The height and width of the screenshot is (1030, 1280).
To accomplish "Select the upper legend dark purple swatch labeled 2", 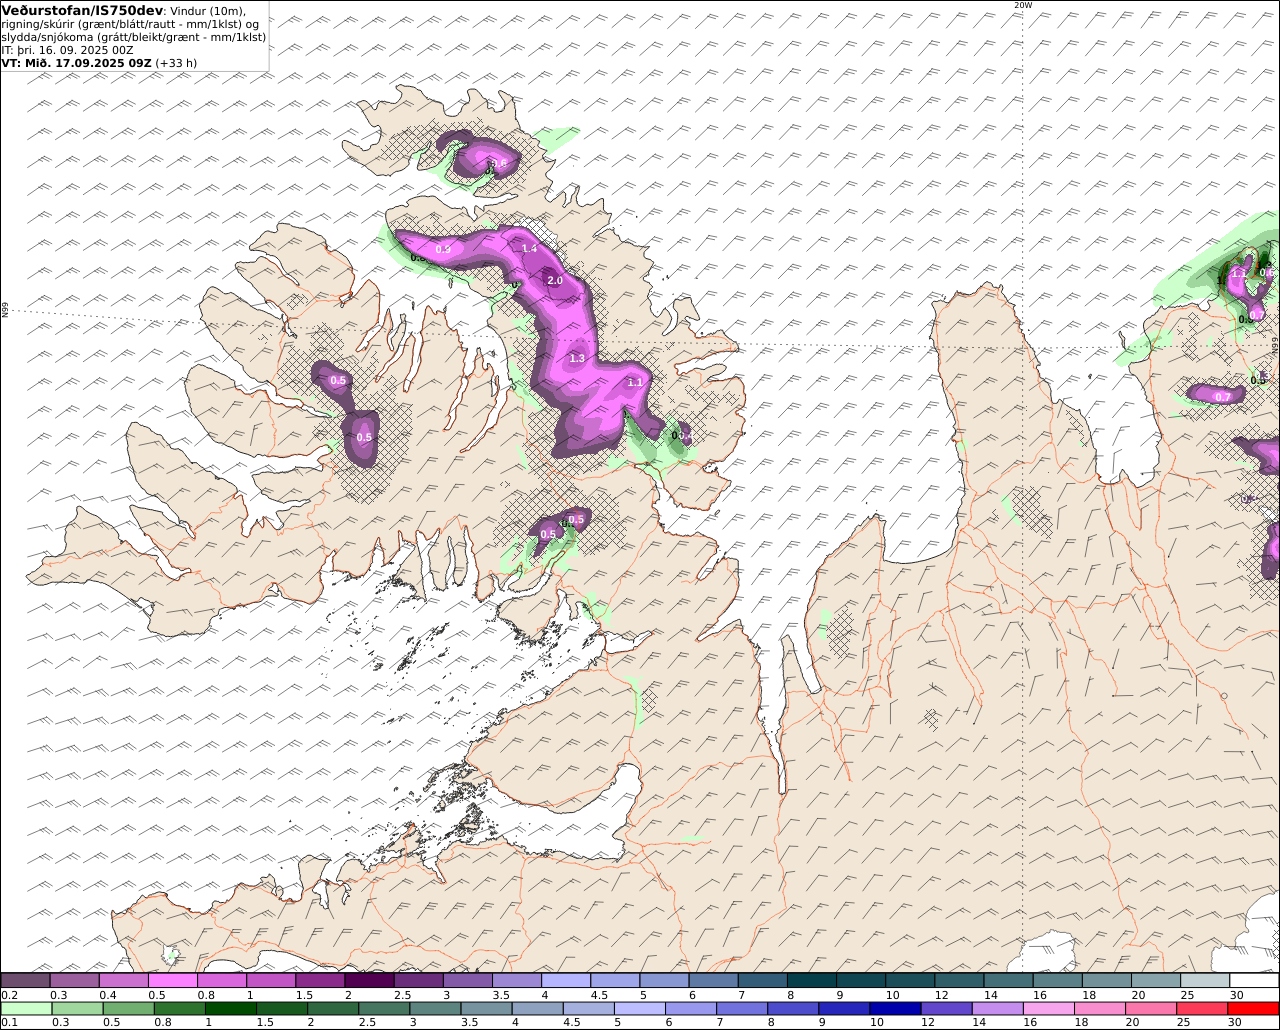I will tap(369, 980).
